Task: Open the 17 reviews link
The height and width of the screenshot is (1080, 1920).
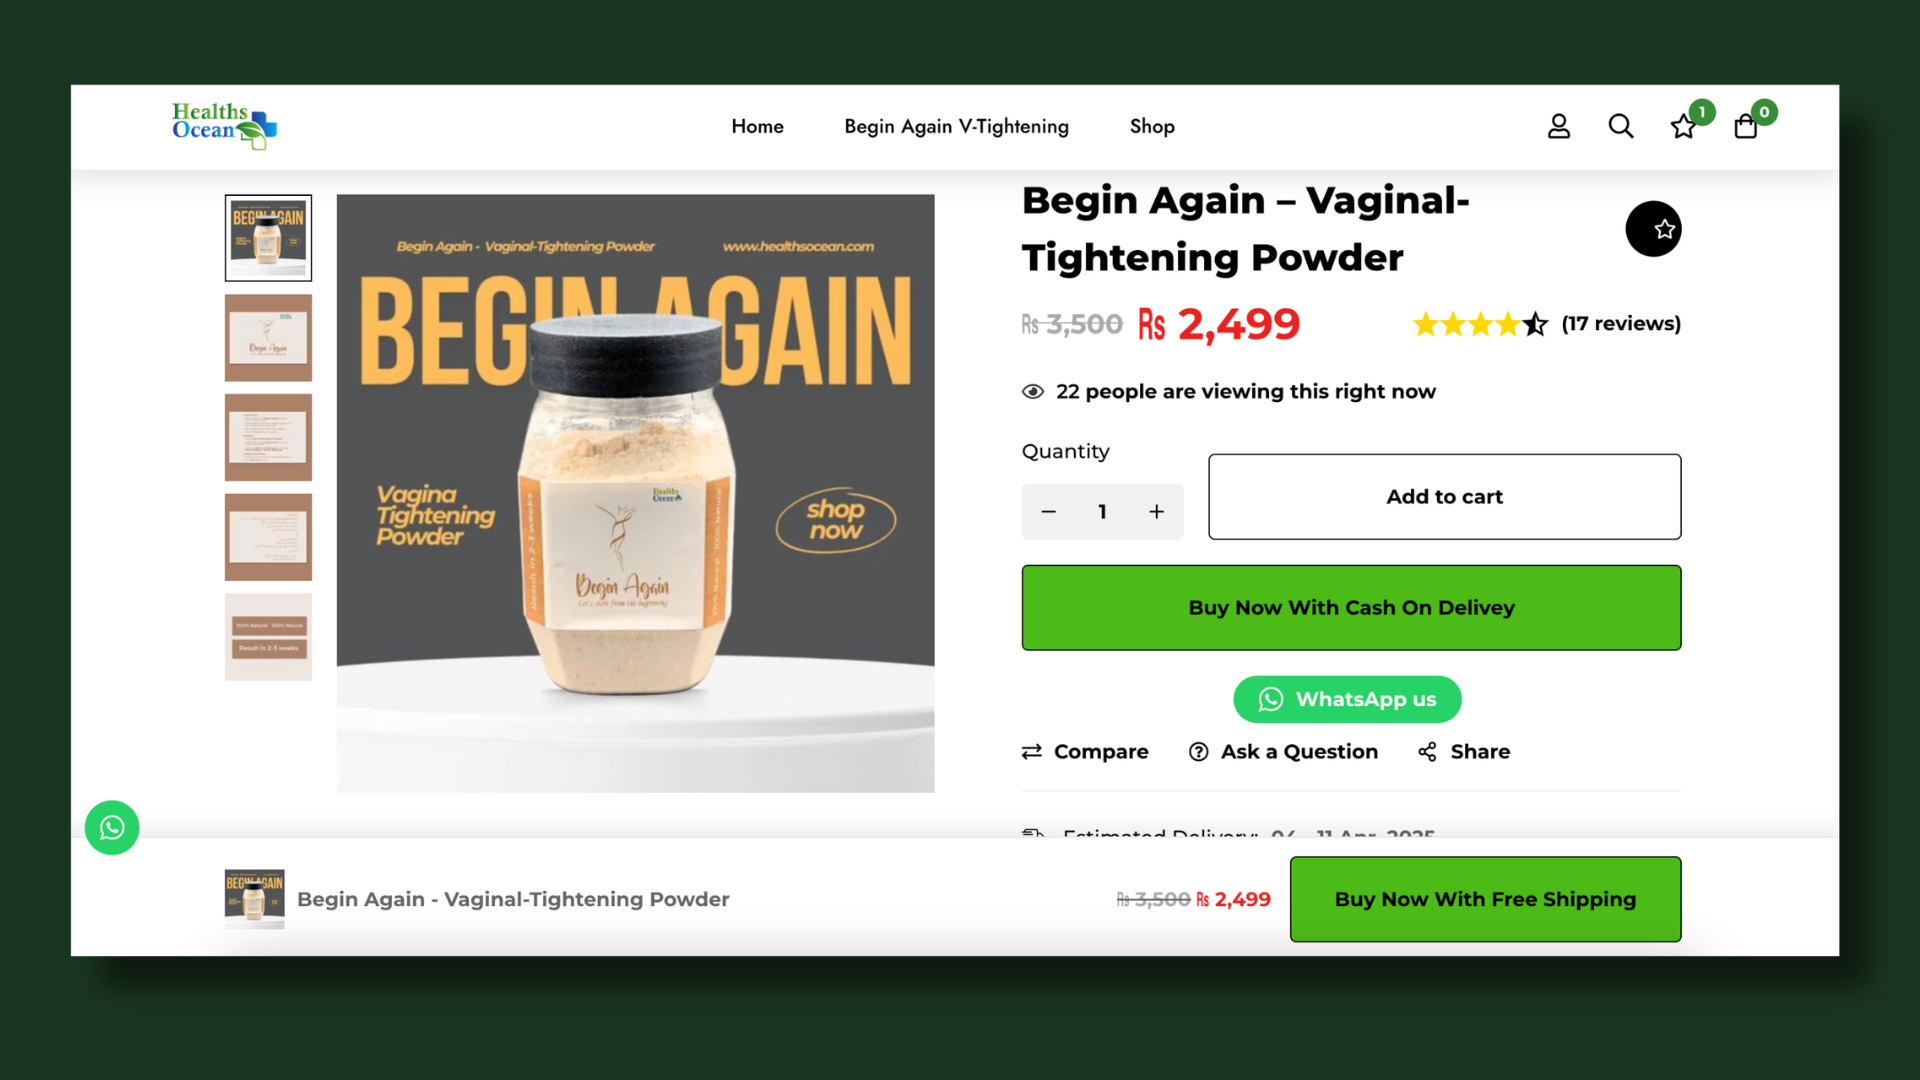Action: point(1621,324)
